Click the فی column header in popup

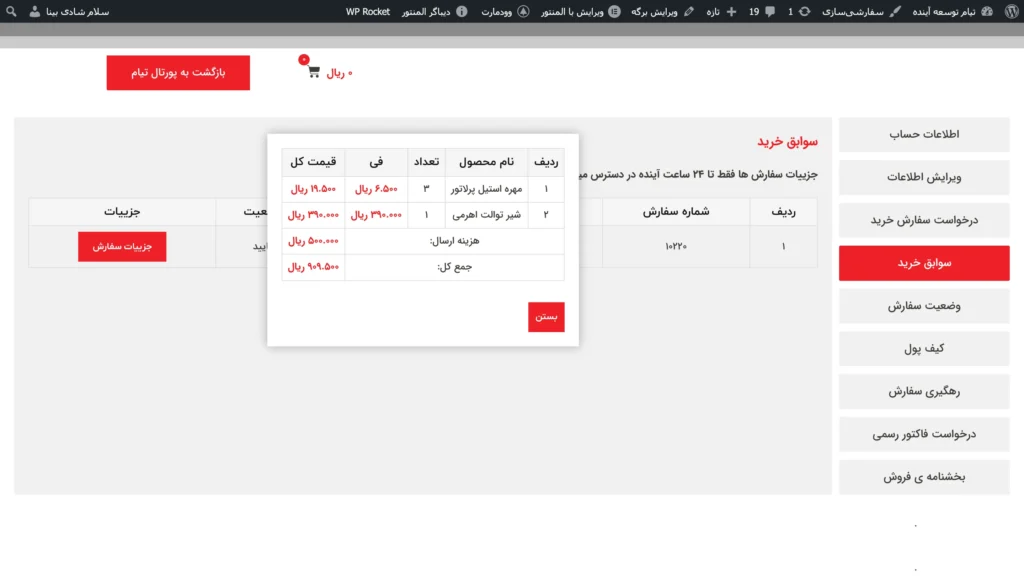coord(376,162)
